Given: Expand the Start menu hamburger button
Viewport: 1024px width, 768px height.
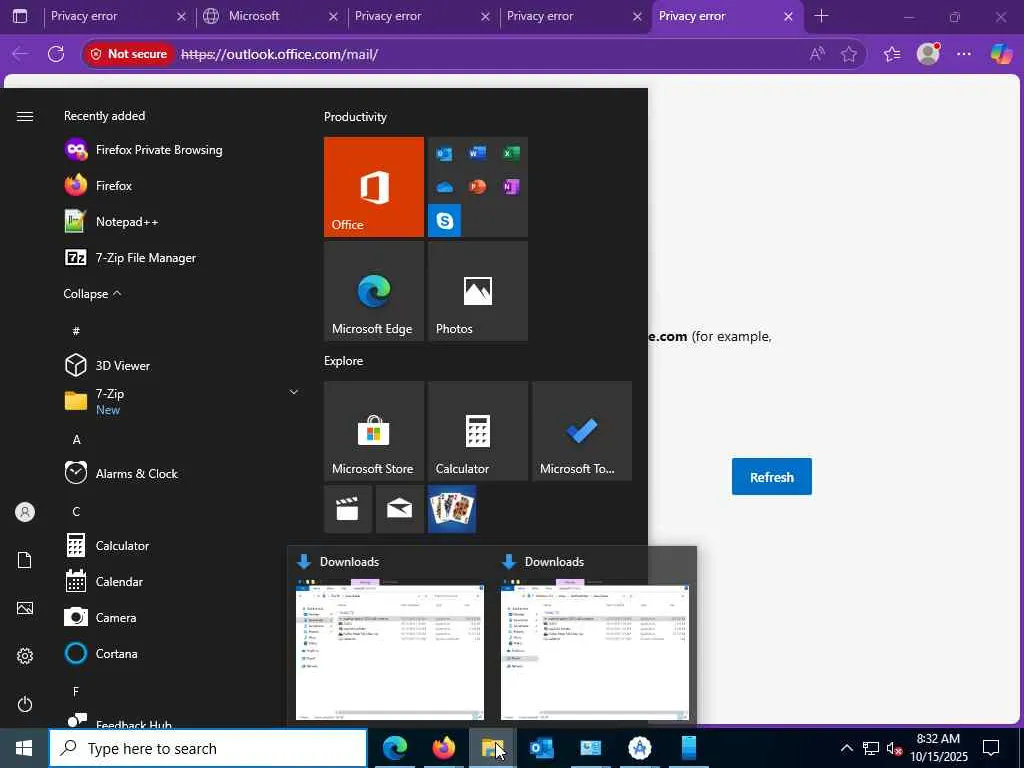Looking at the screenshot, I should [x=25, y=116].
